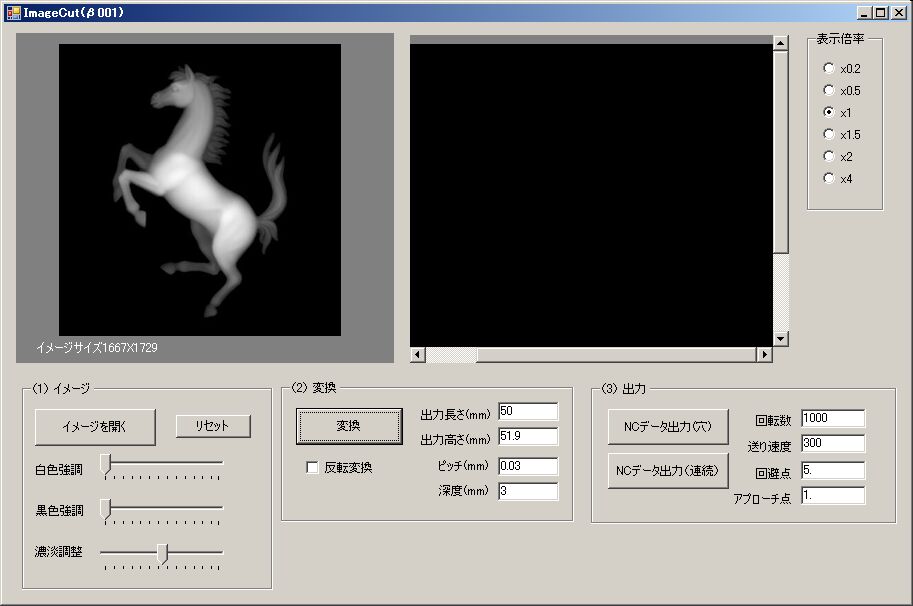Click the preview scroll left arrow
The image size is (913, 606).
(417, 354)
